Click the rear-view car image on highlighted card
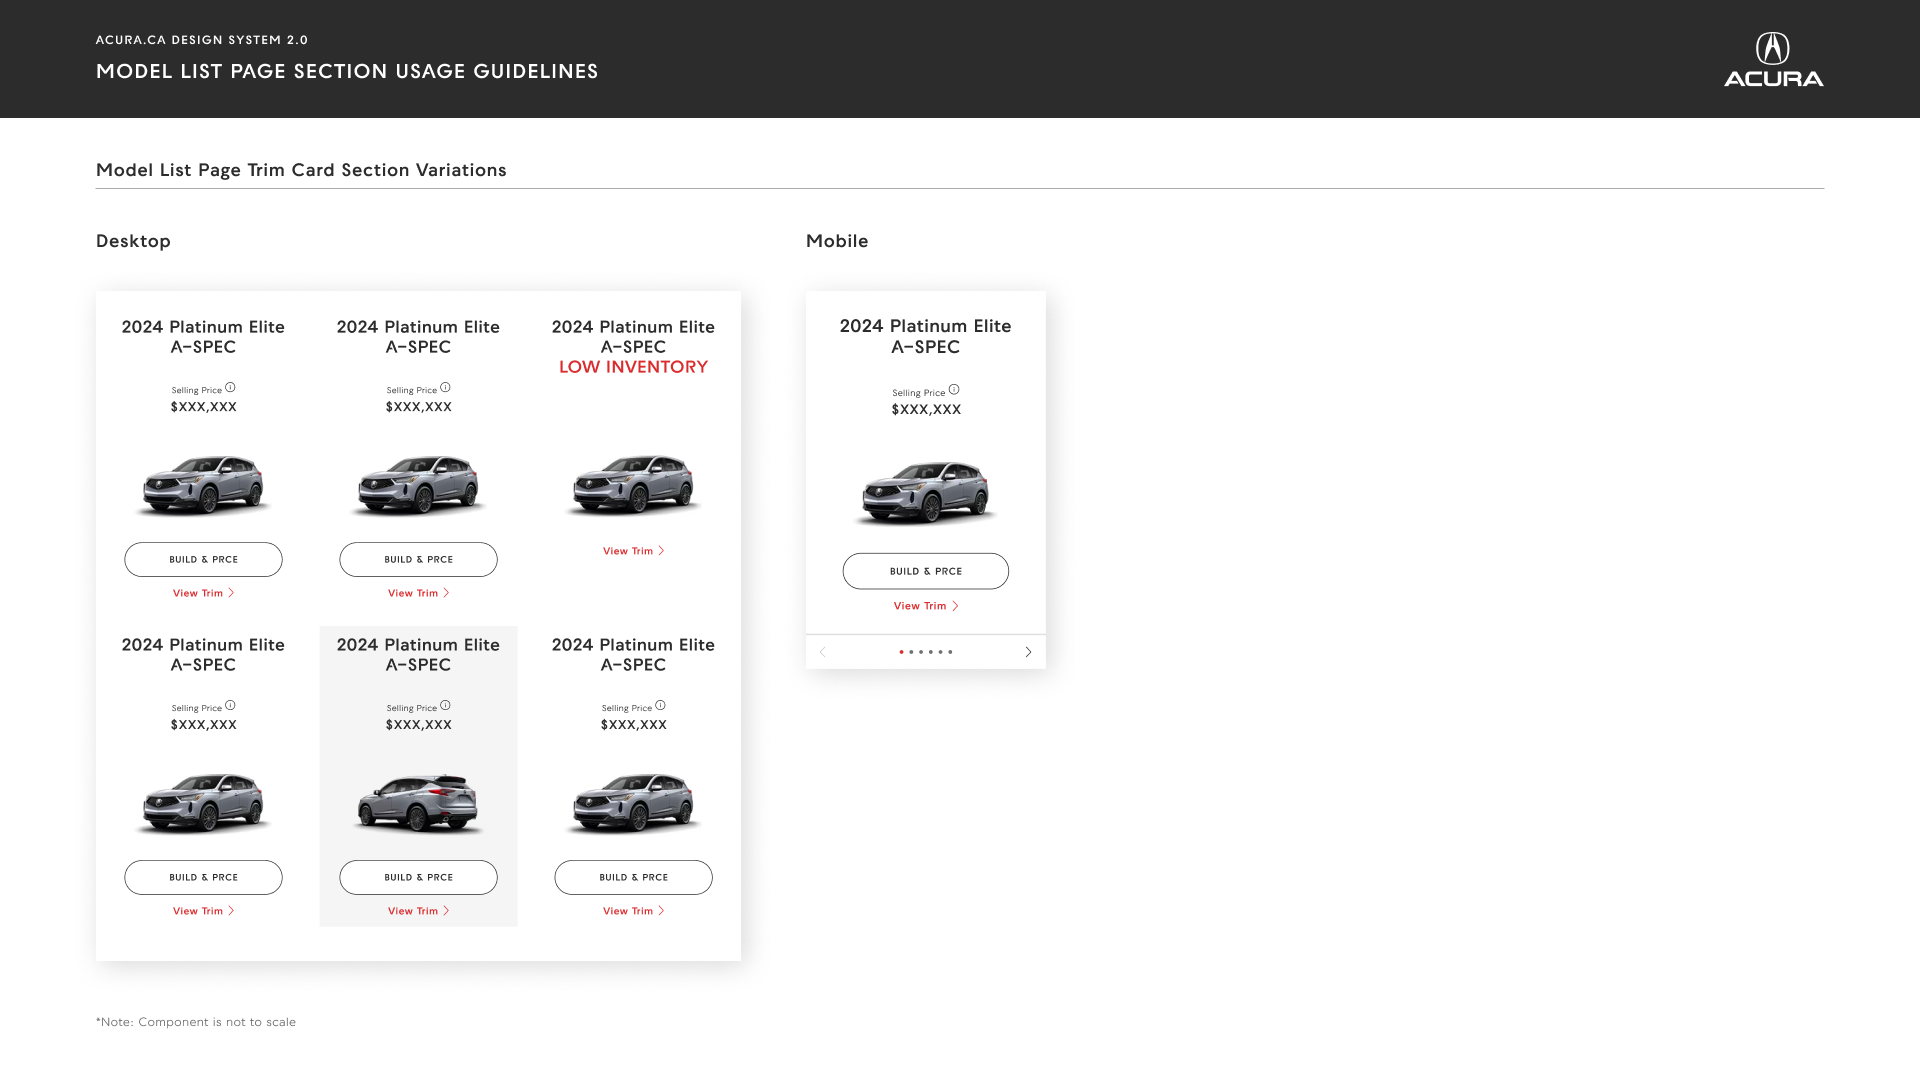The width and height of the screenshot is (1920, 1080). tap(418, 802)
